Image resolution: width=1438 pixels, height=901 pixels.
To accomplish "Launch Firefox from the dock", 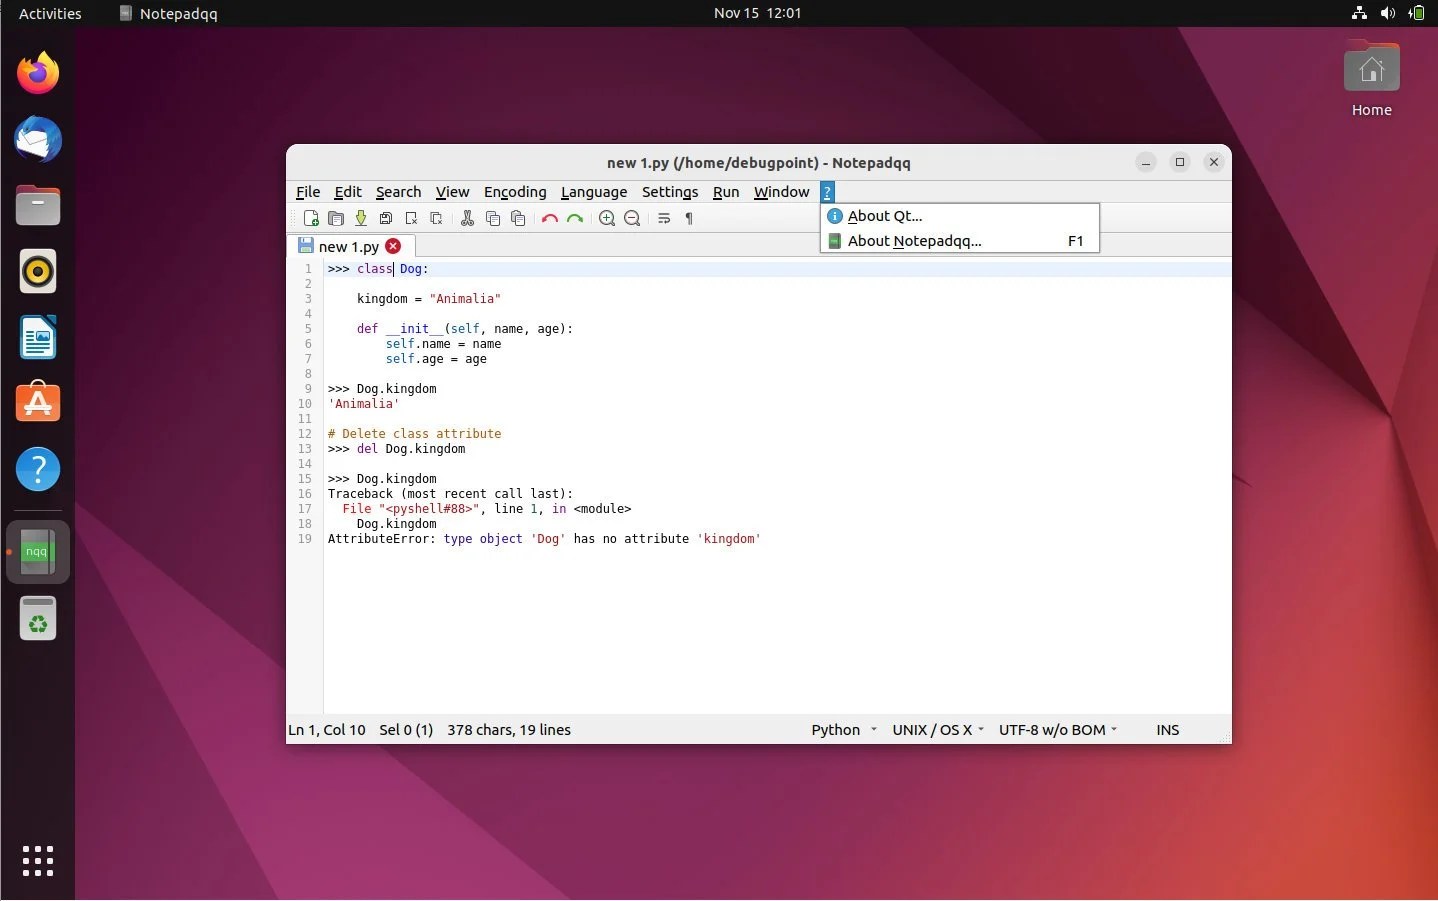I will pos(37,73).
